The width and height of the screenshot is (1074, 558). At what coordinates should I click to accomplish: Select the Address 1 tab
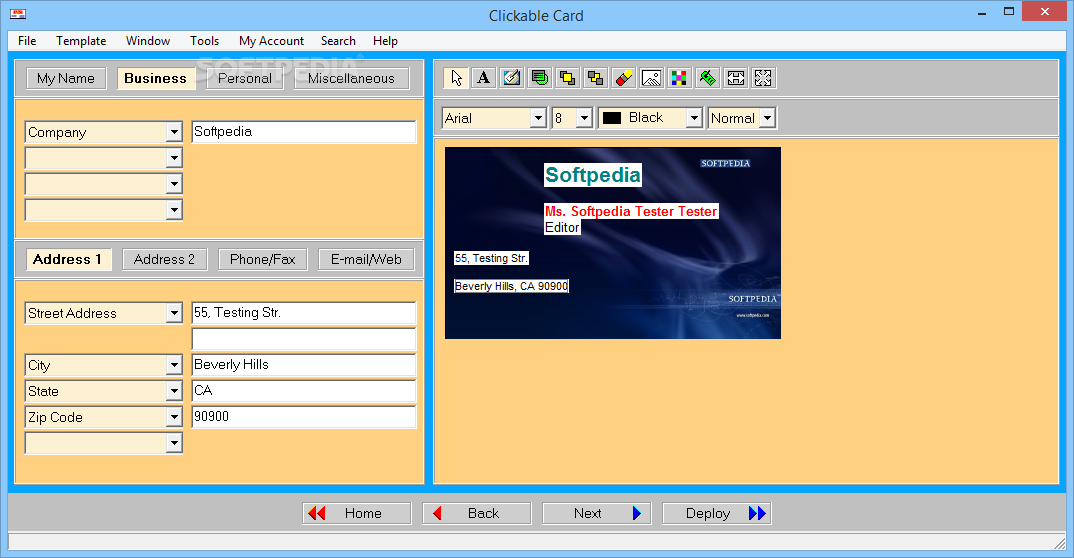point(67,259)
